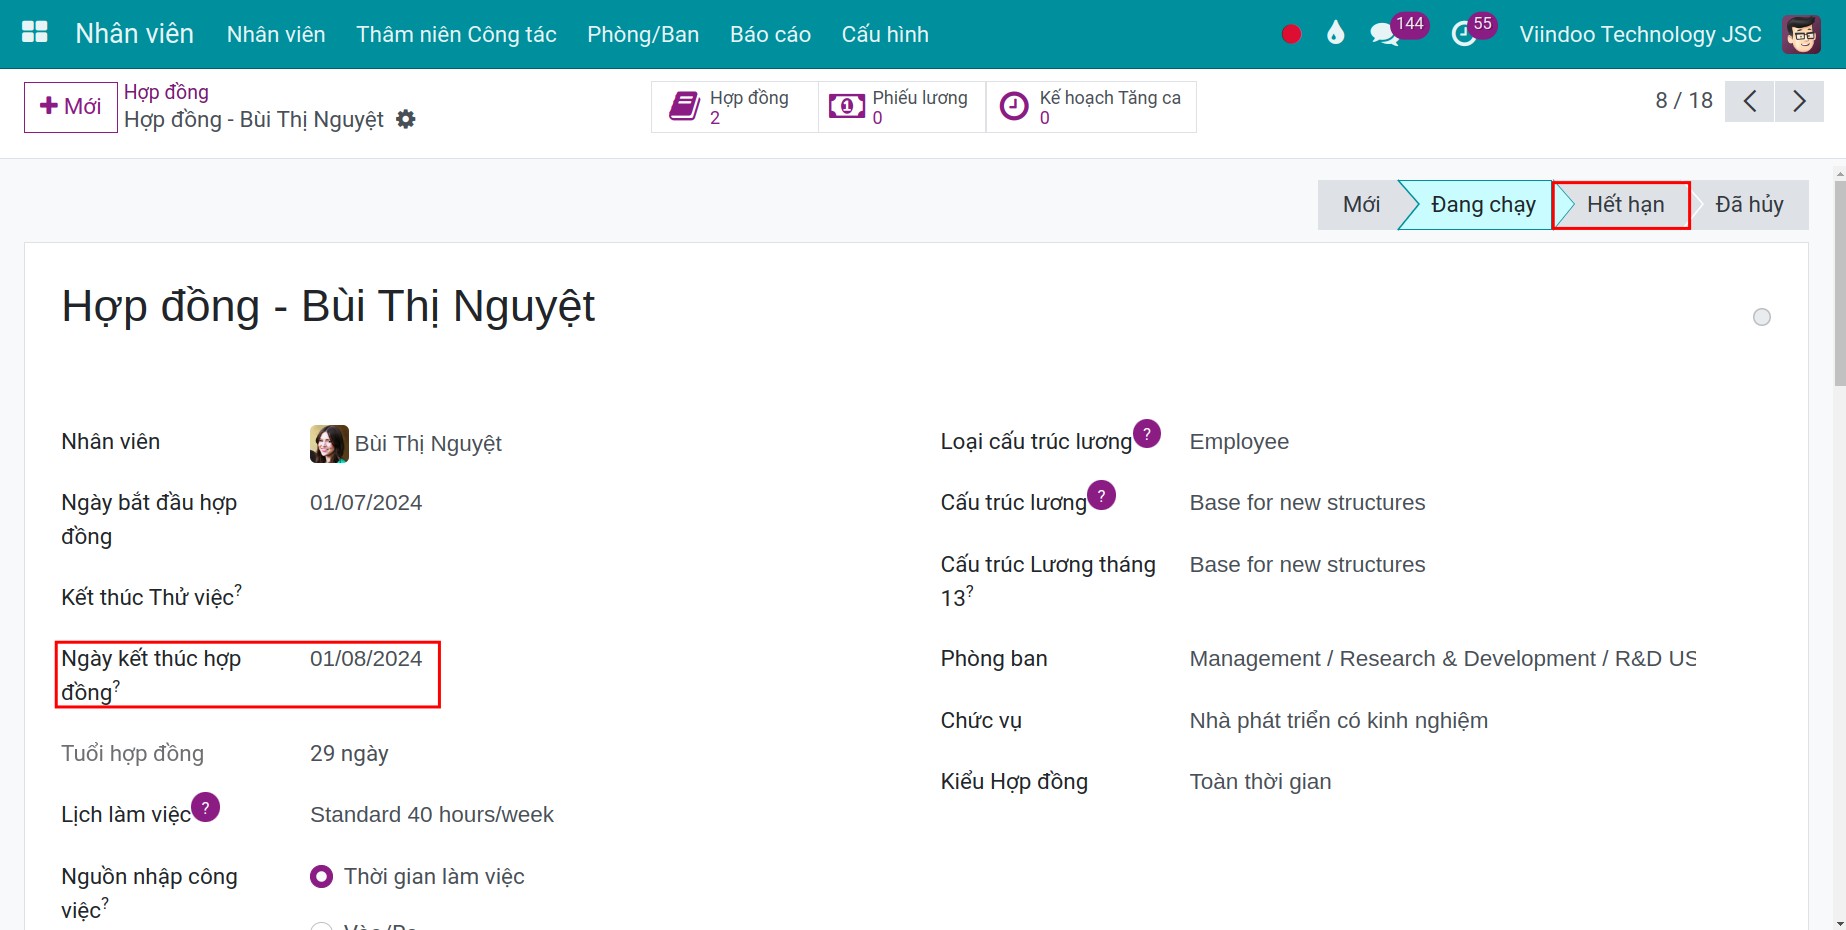Click Bùi Thị Nguyệt employee avatar photo

(329, 443)
